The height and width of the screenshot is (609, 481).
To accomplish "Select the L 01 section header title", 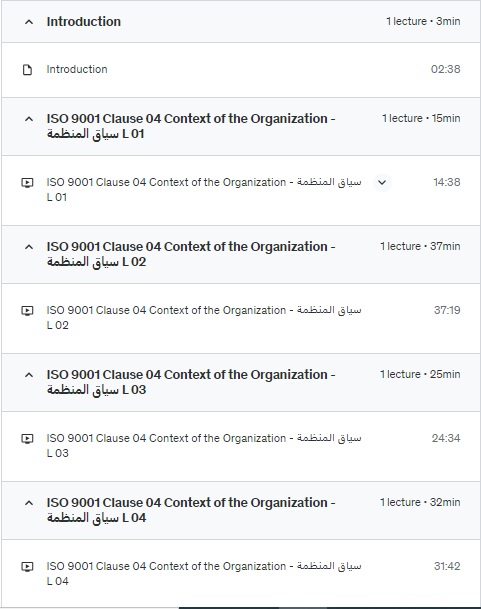I will [x=191, y=126].
